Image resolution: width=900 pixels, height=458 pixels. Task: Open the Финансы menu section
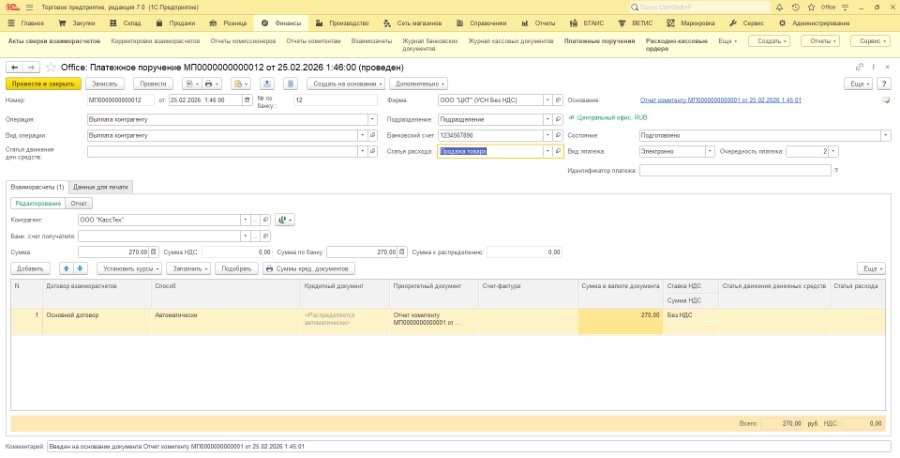point(281,24)
